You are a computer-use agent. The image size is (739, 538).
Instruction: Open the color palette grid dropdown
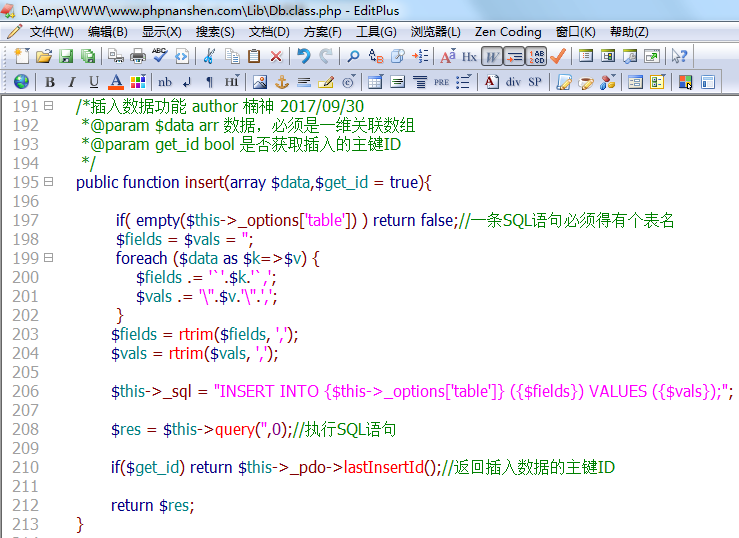click(x=138, y=82)
